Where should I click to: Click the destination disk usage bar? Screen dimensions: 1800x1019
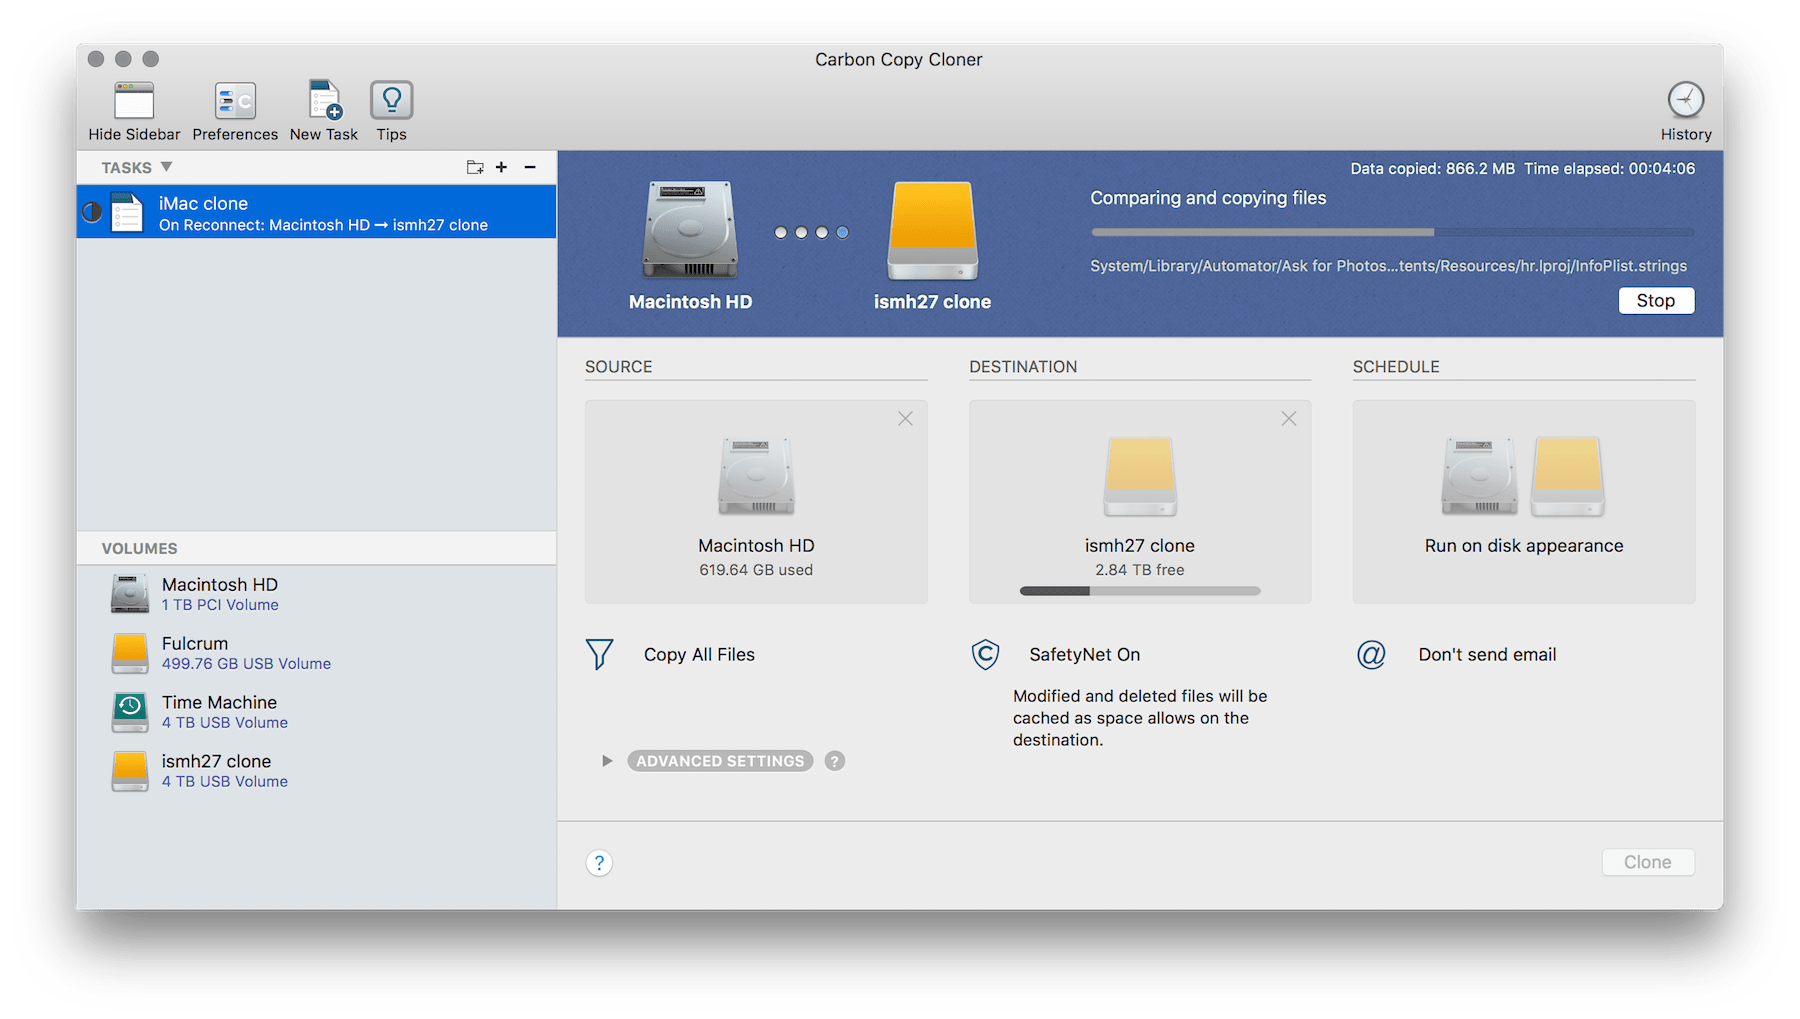coord(1140,591)
